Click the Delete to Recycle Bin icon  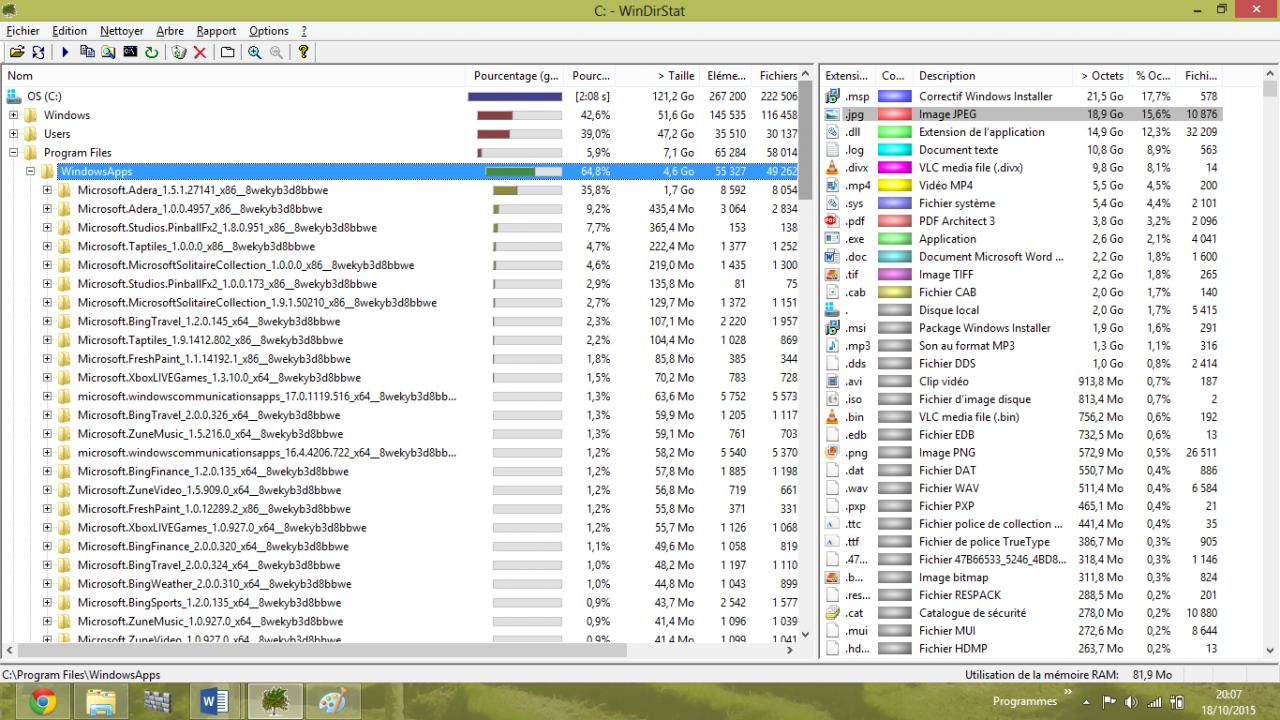pos(179,52)
